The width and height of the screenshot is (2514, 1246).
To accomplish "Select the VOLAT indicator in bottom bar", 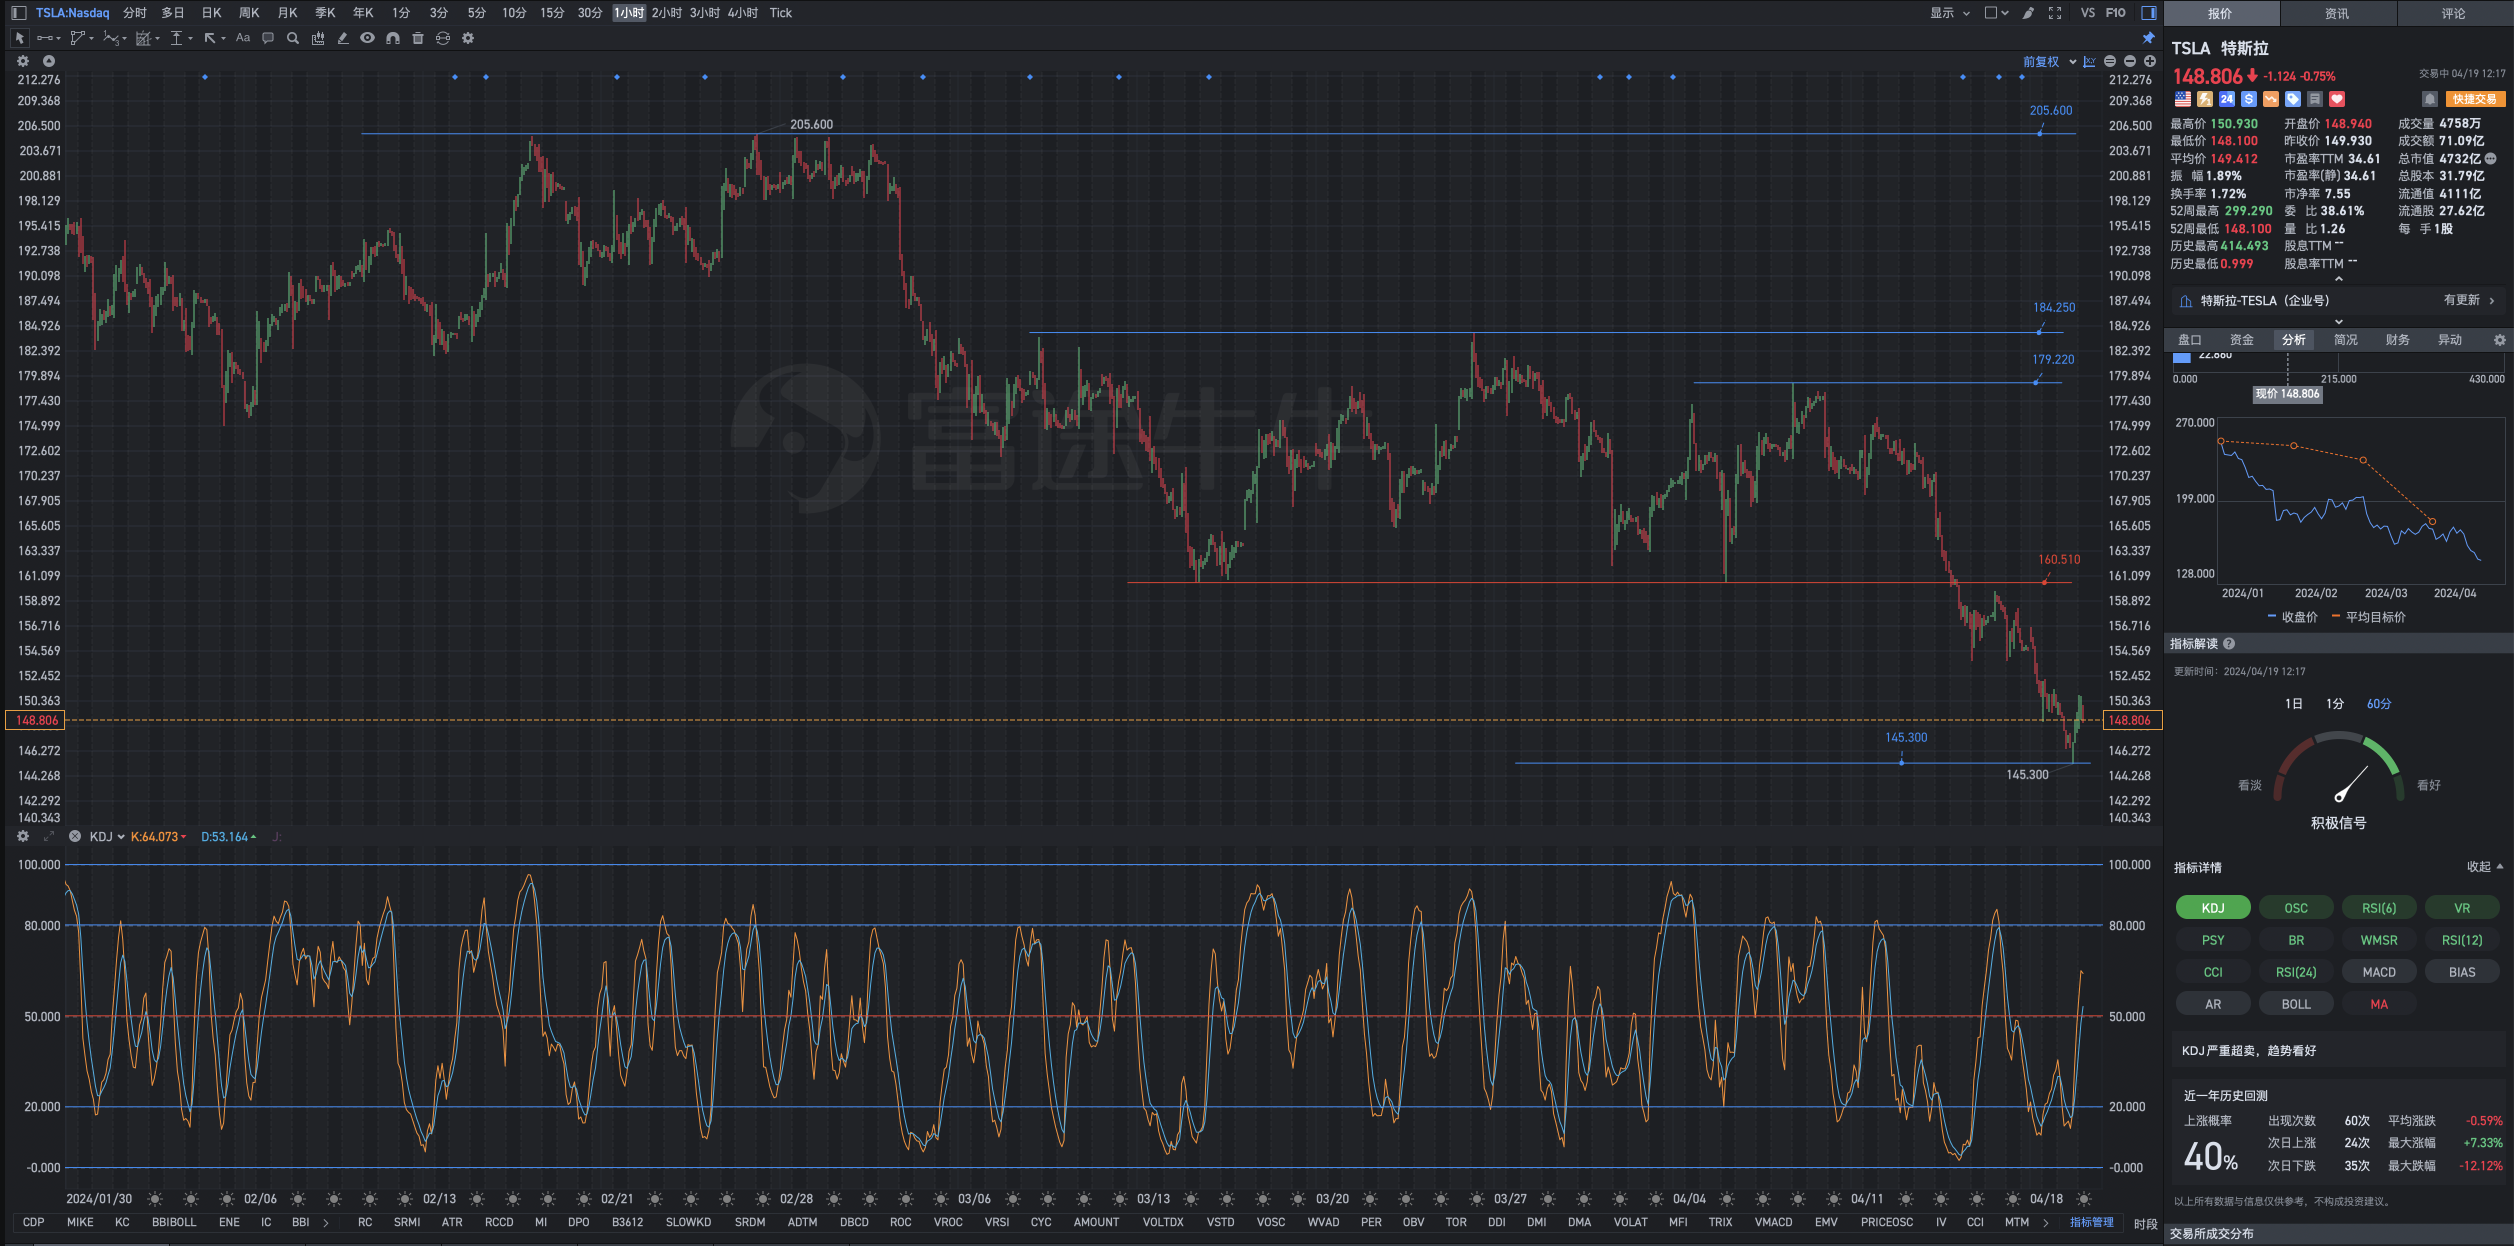I will [1630, 1222].
